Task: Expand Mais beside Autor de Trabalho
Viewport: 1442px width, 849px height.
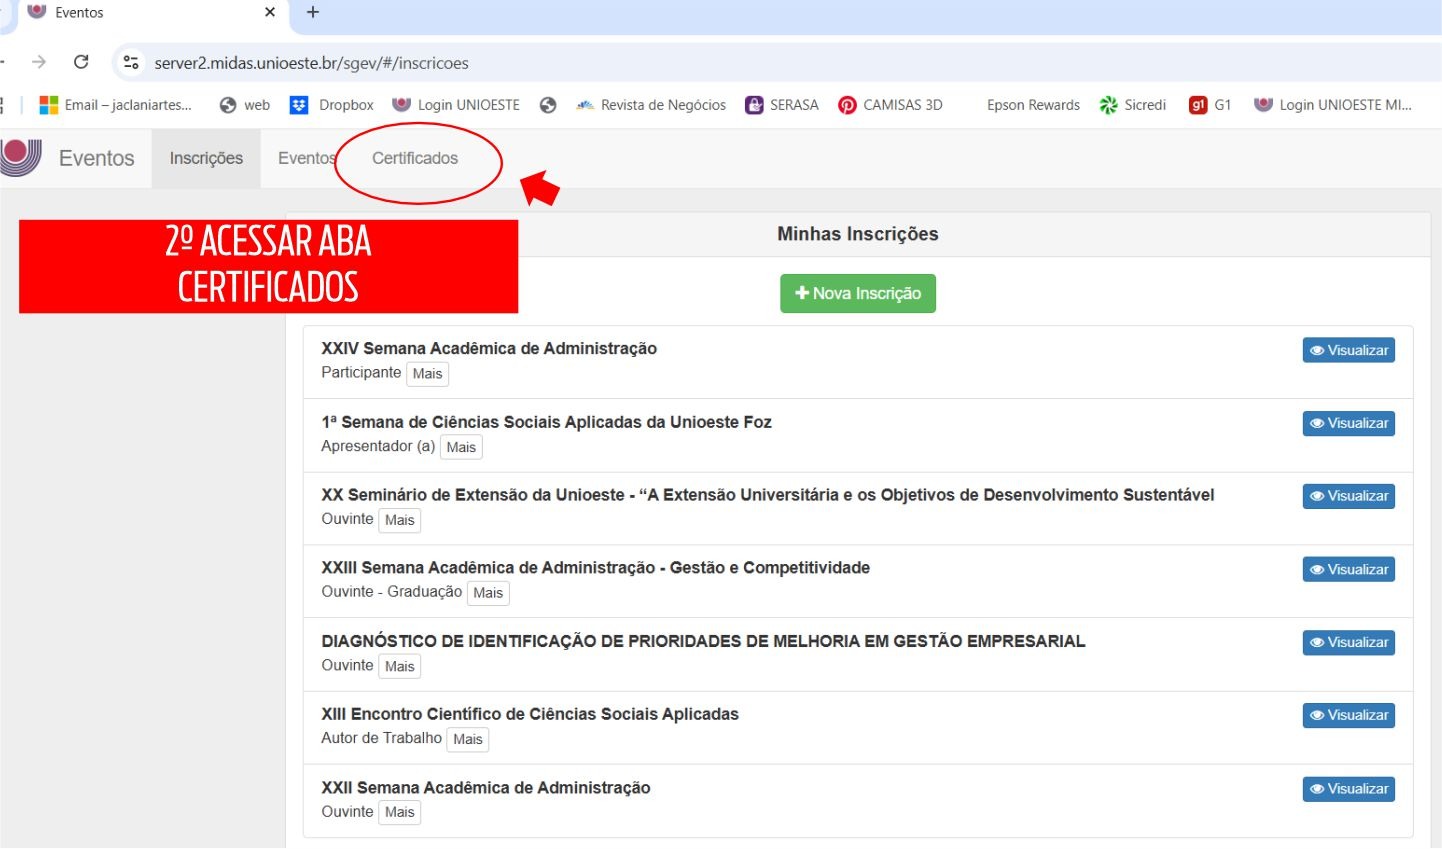Action: pos(467,739)
